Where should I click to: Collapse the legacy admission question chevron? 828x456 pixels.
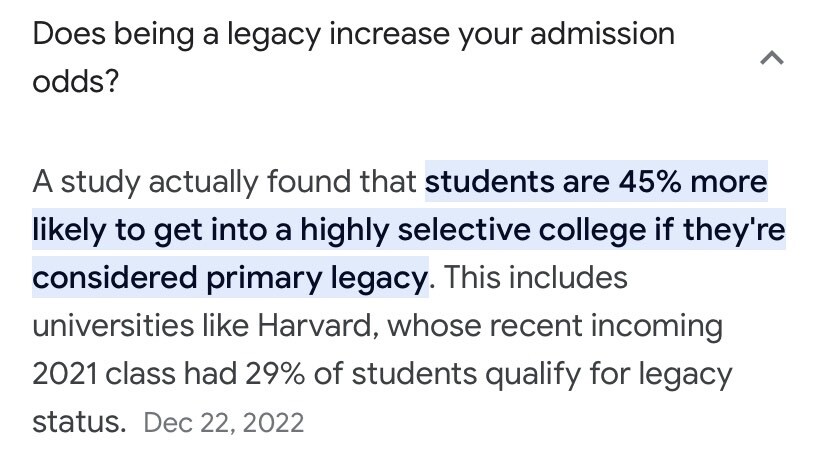click(x=771, y=59)
